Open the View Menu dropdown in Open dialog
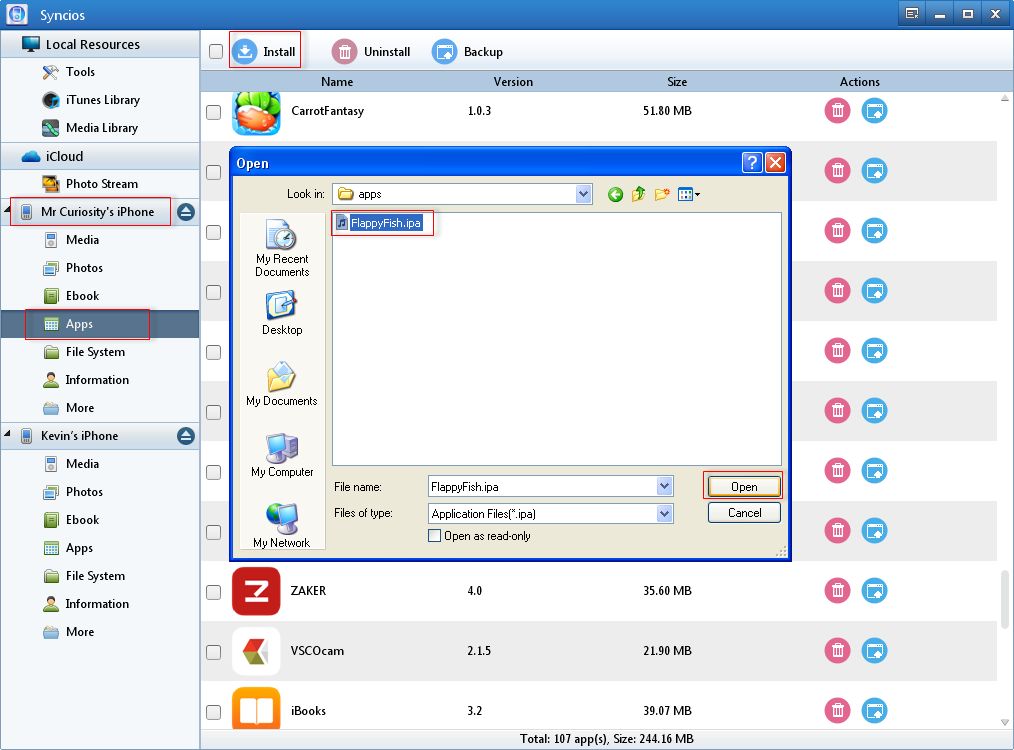1014x750 pixels. (x=689, y=194)
